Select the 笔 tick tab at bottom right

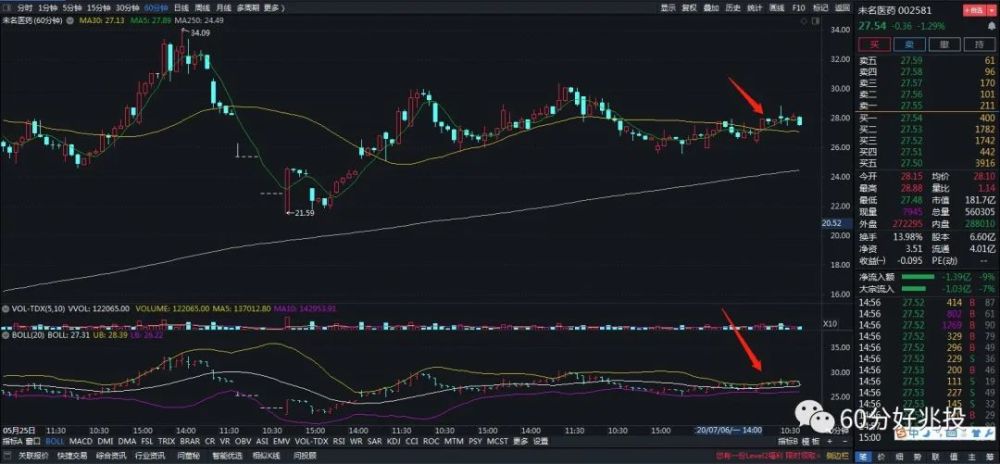click(x=862, y=456)
